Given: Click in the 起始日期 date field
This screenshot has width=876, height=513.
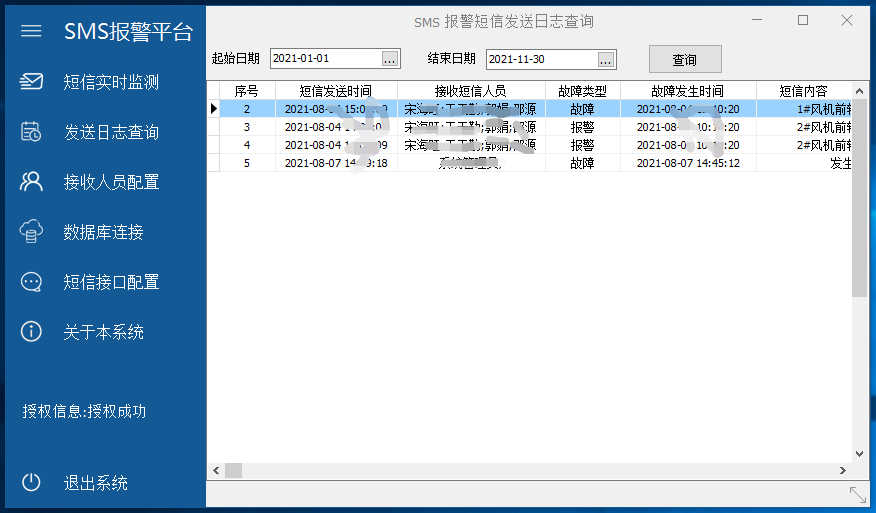Looking at the screenshot, I should pyautogui.click(x=324, y=60).
